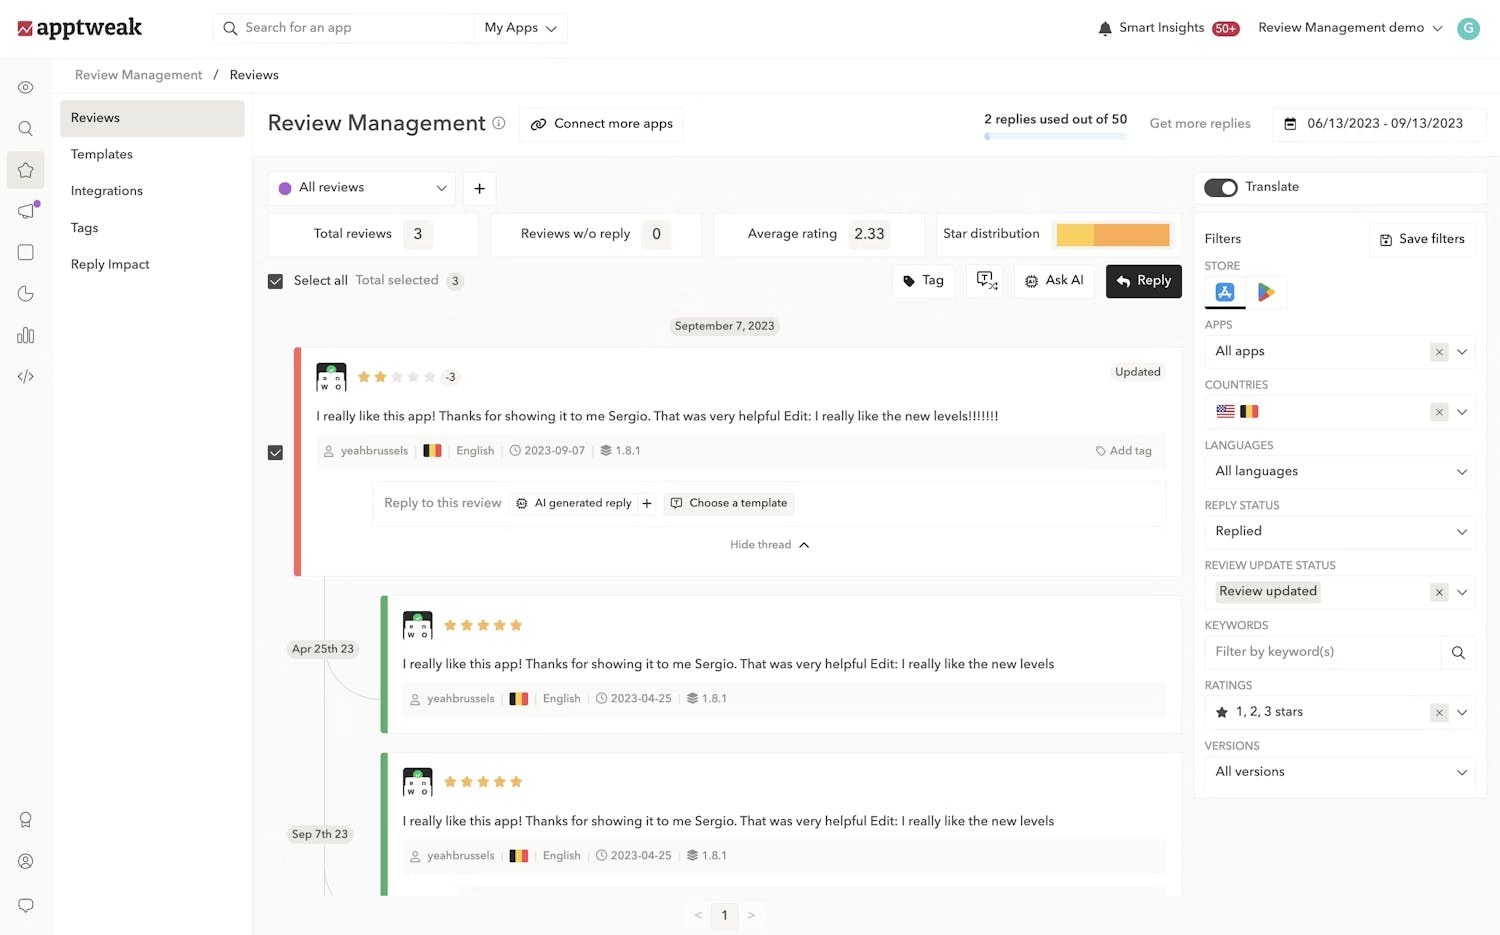Uncheck the Select all checkbox
The height and width of the screenshot is (935, 1500).
pyautogui.click(x=276, y=281)
